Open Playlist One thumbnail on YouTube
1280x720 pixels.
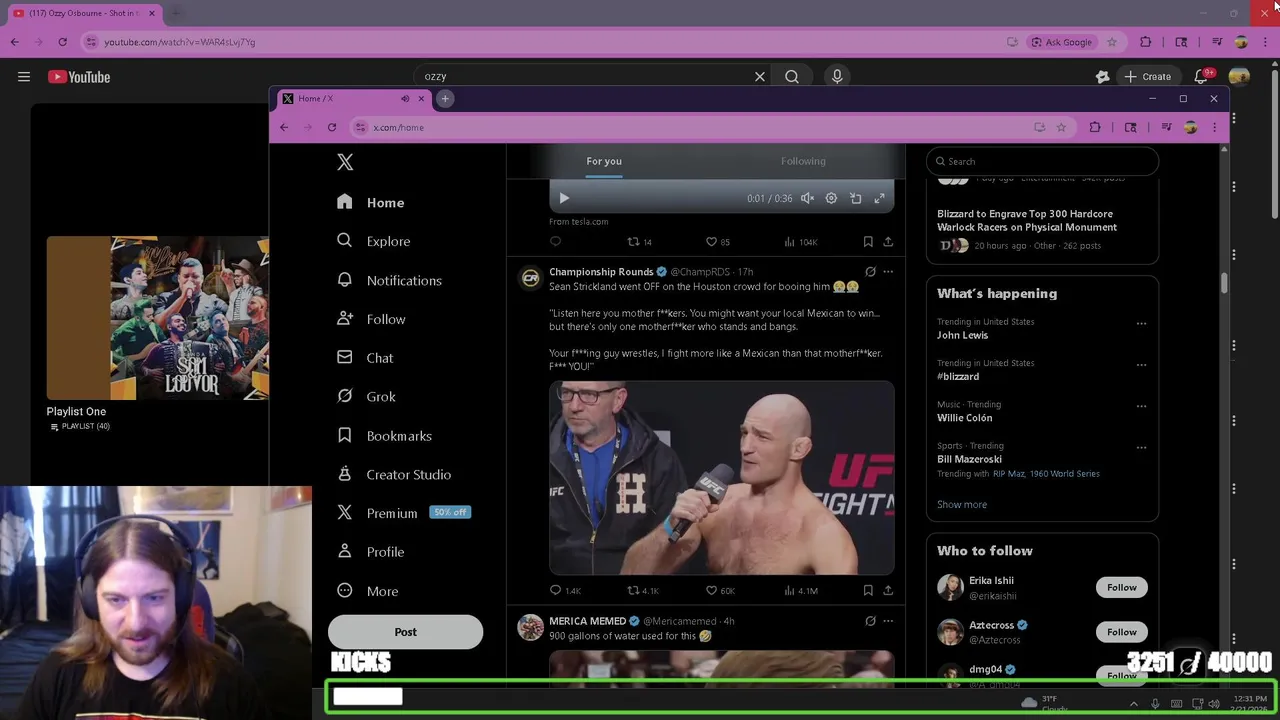(158, 318)
